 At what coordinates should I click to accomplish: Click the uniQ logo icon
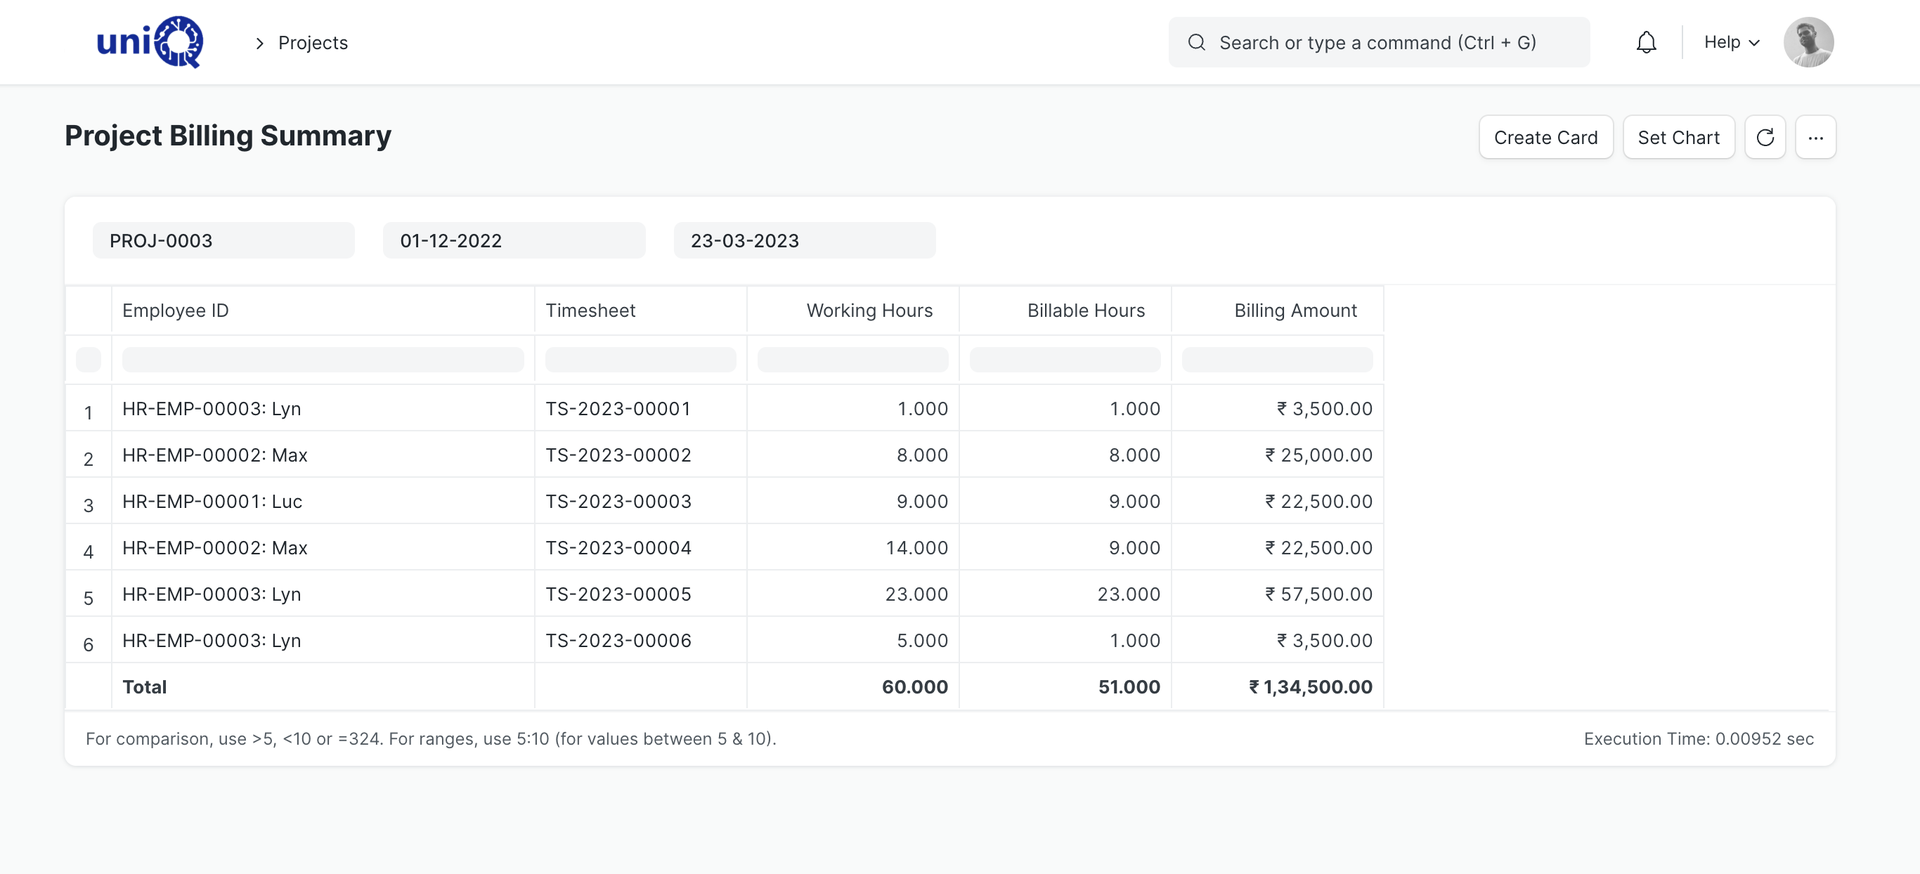pyautogui.click(x=150, y=42)
